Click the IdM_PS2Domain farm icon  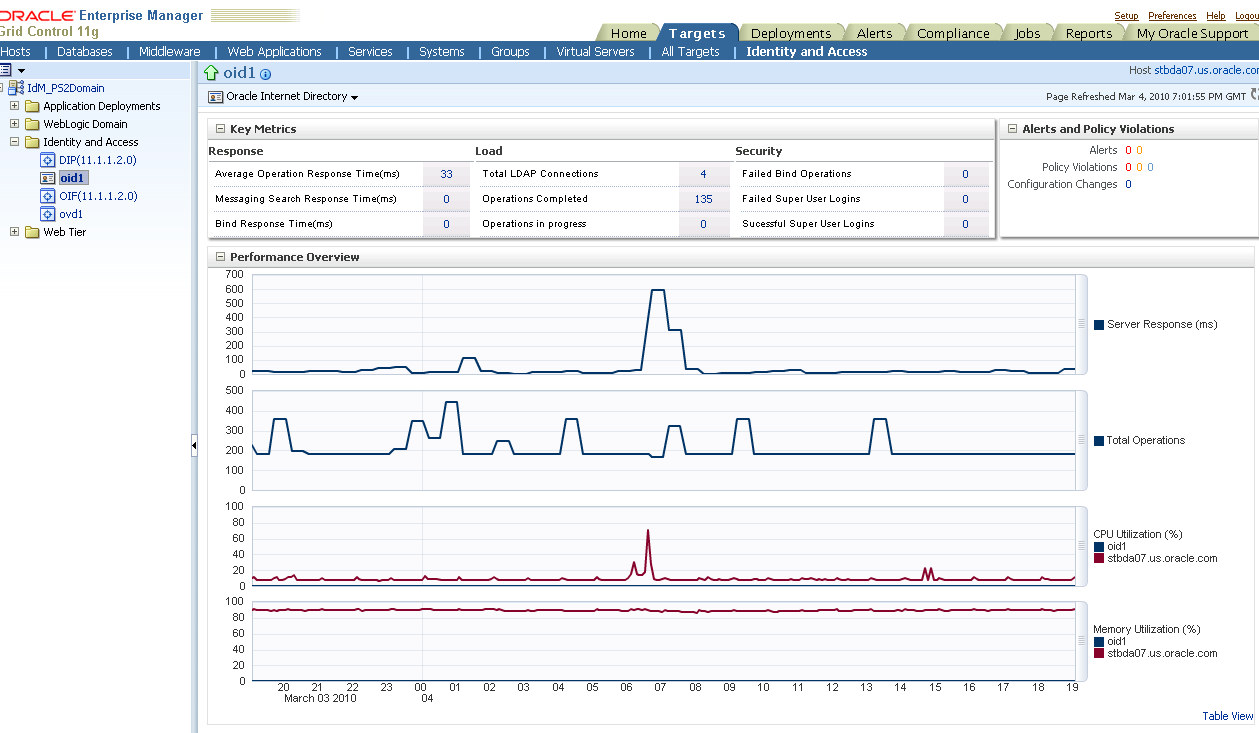(x=16, y=88)
